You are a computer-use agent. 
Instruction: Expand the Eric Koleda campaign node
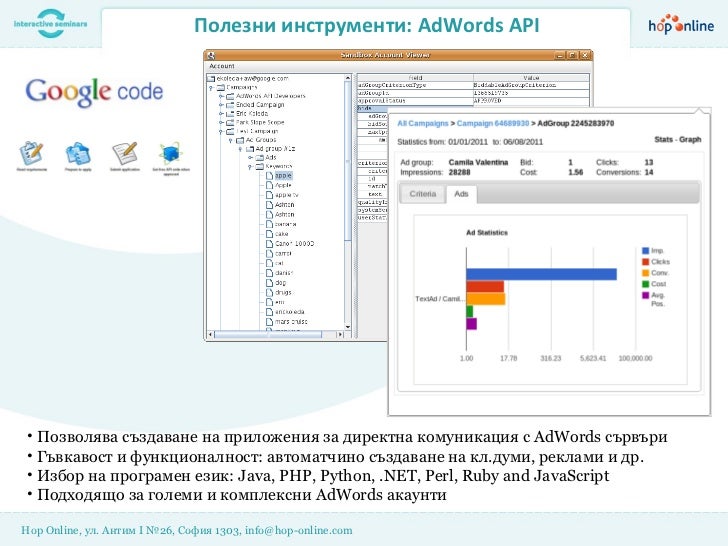221,114
